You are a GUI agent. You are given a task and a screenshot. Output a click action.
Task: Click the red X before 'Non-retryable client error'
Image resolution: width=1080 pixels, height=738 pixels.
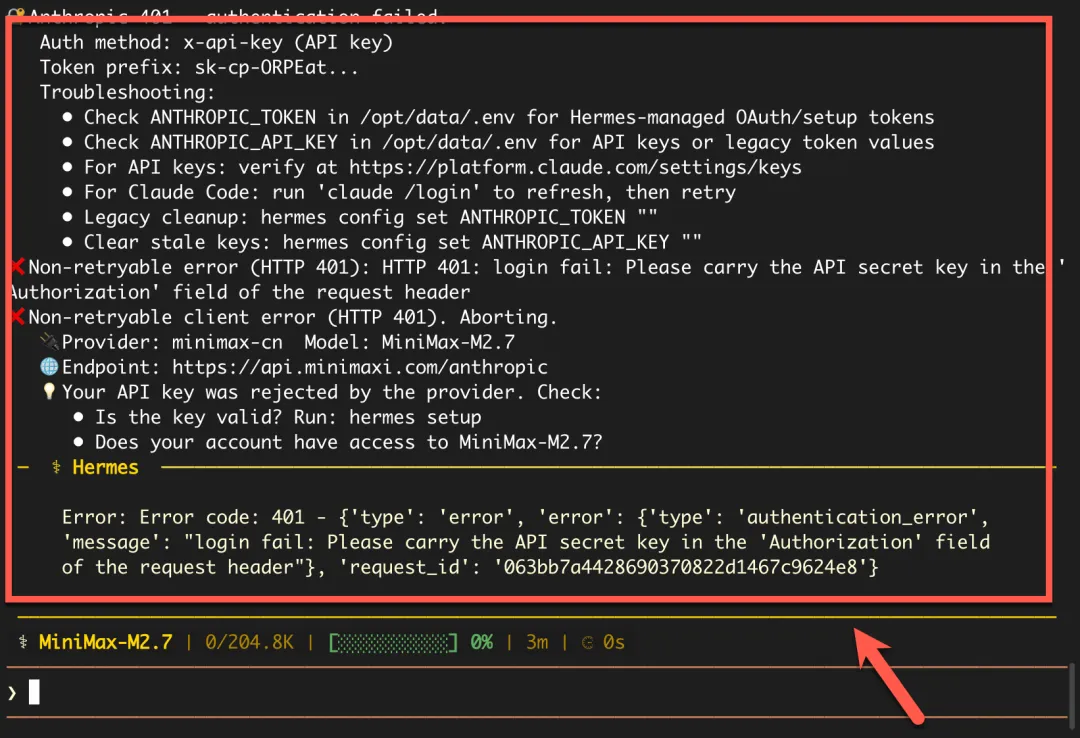point(19,317)
